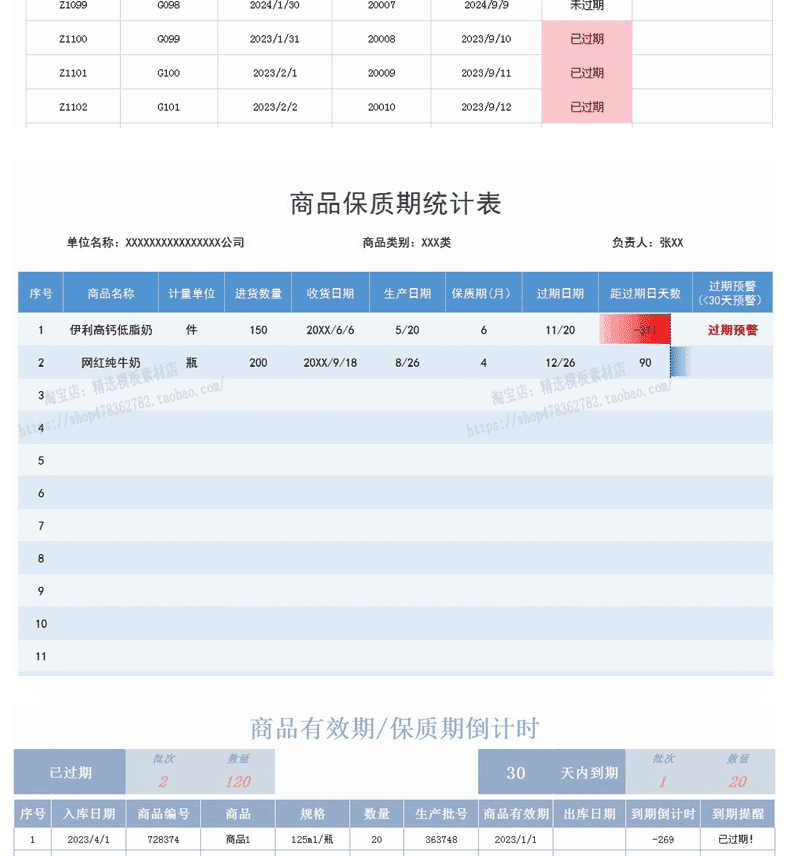Click the 保质期(月) column header

tap(484, 293)
